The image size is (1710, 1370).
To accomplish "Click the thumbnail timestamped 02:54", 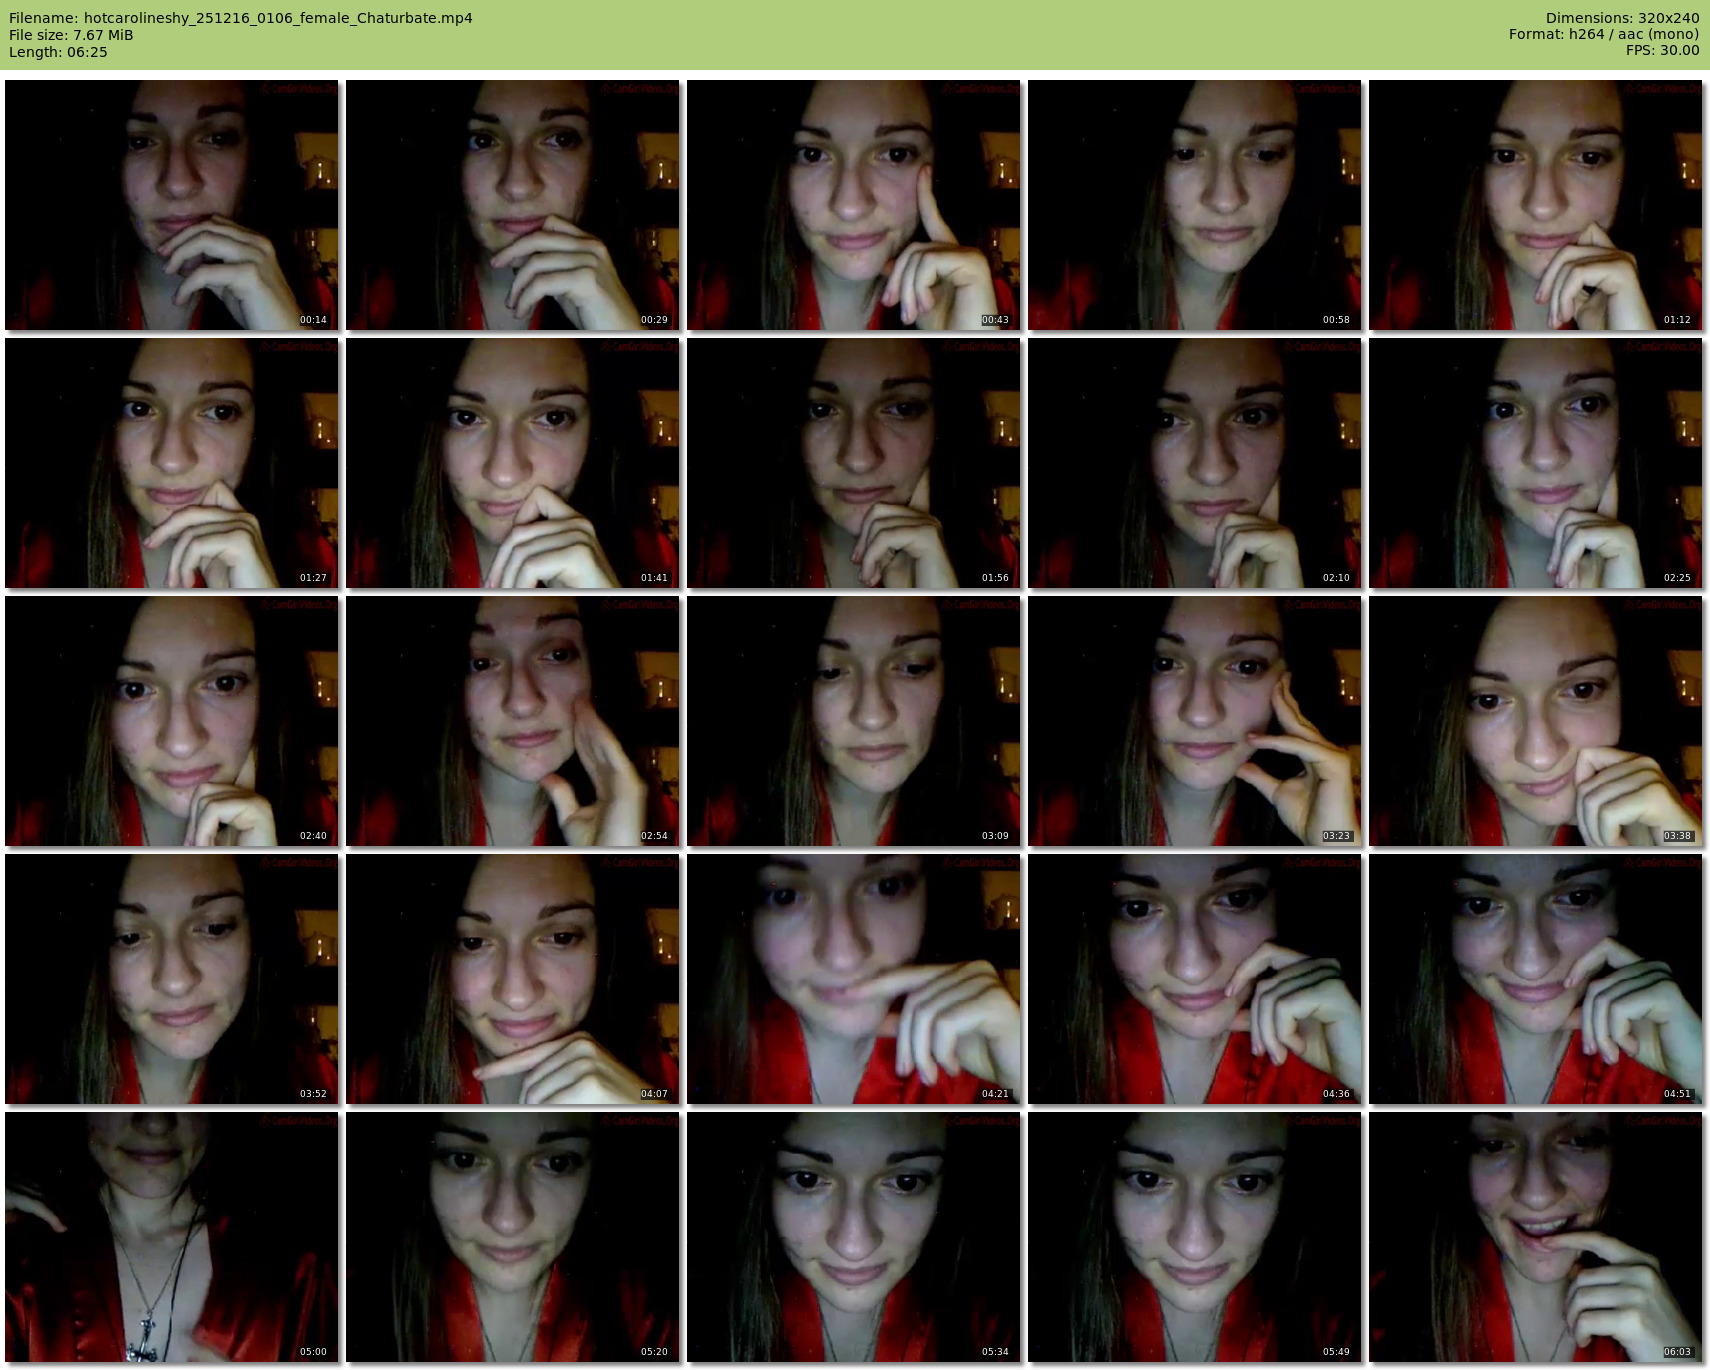I will click(513, 721).
